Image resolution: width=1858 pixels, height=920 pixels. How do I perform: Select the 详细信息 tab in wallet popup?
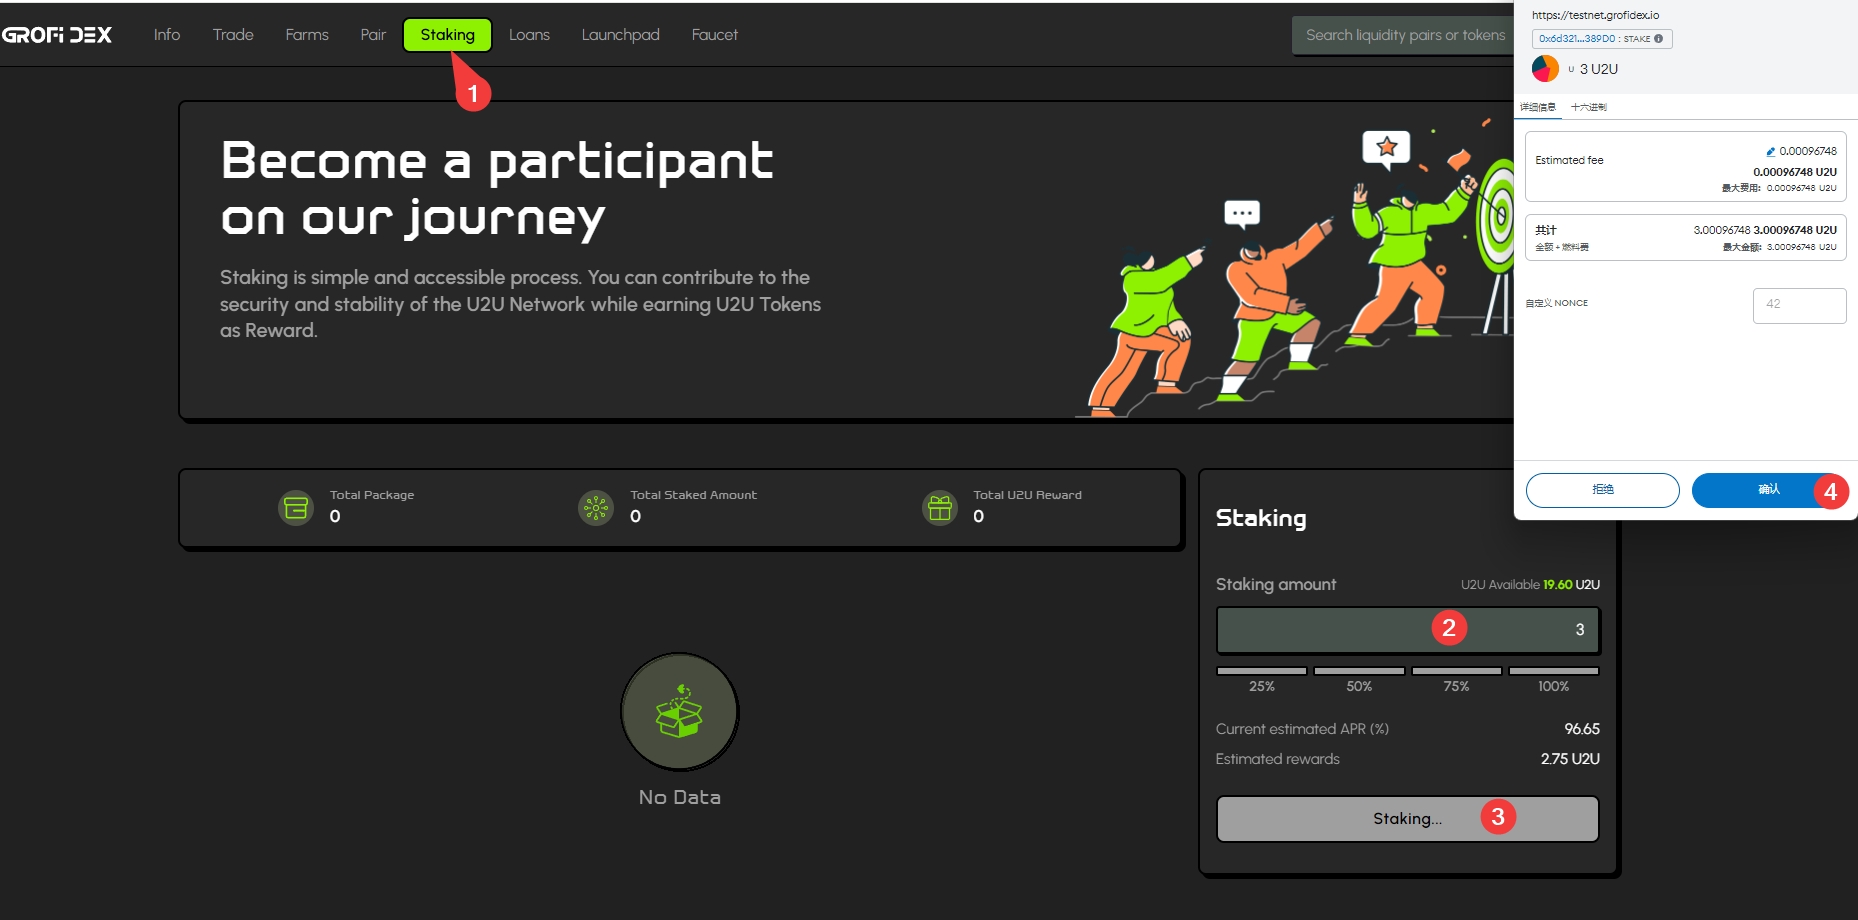pos(1538,107)
